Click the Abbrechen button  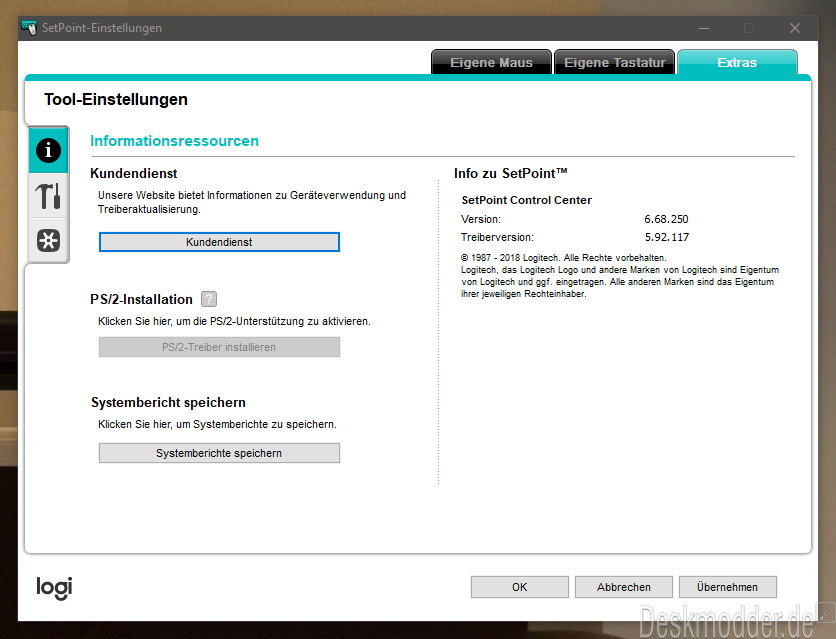pyautogui.click(x=624, y=587)
